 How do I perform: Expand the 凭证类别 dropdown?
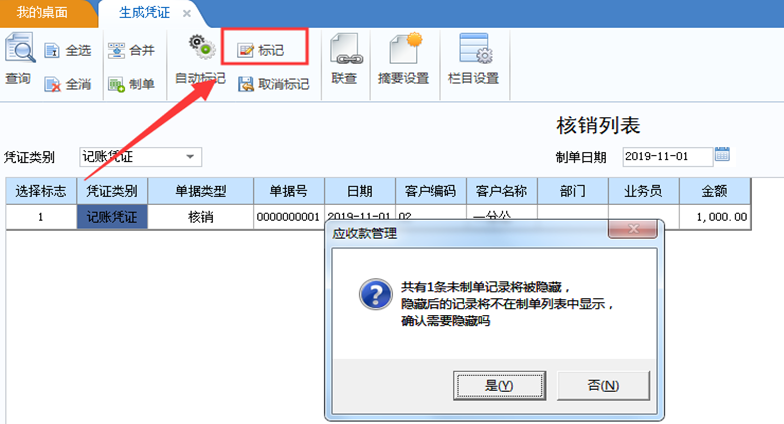pyautogui.click(x=190, y=157)
